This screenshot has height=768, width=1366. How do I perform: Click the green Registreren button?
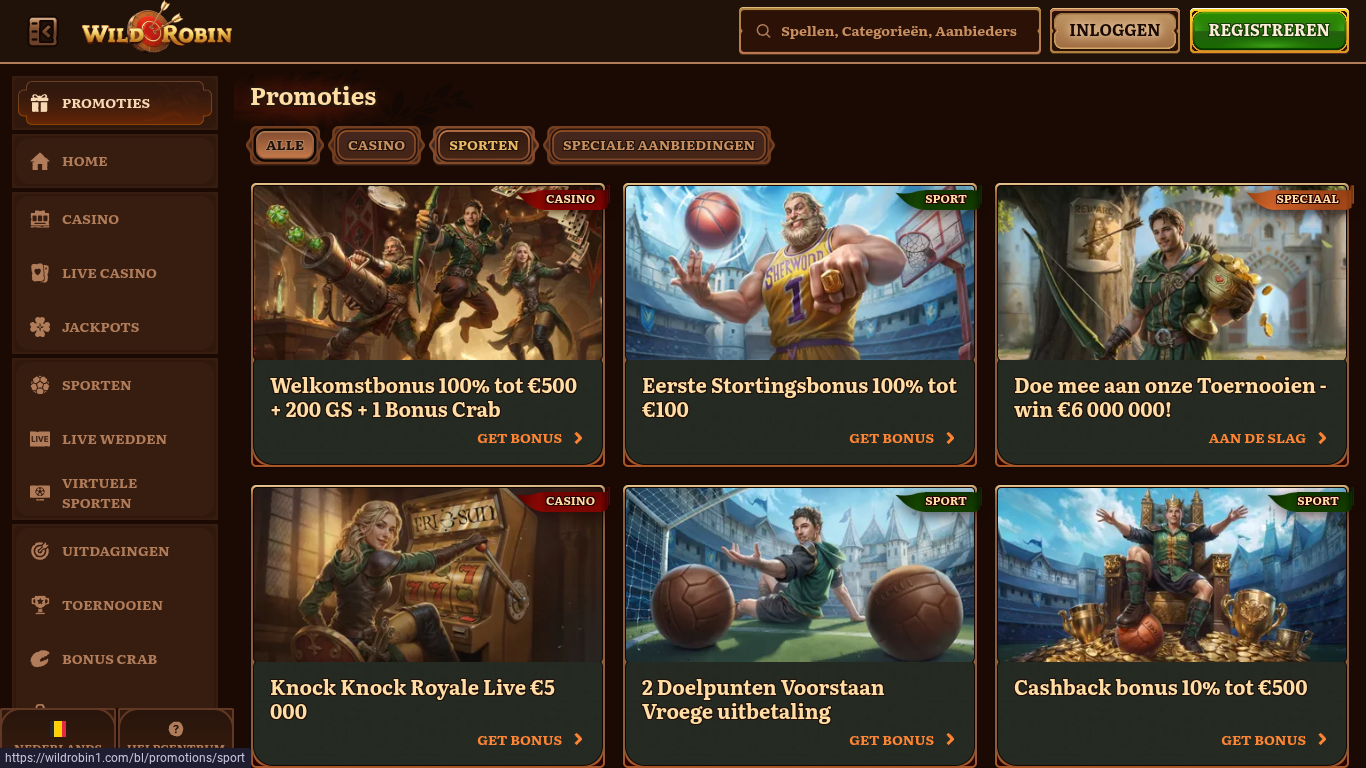[x=1269, y=31]
